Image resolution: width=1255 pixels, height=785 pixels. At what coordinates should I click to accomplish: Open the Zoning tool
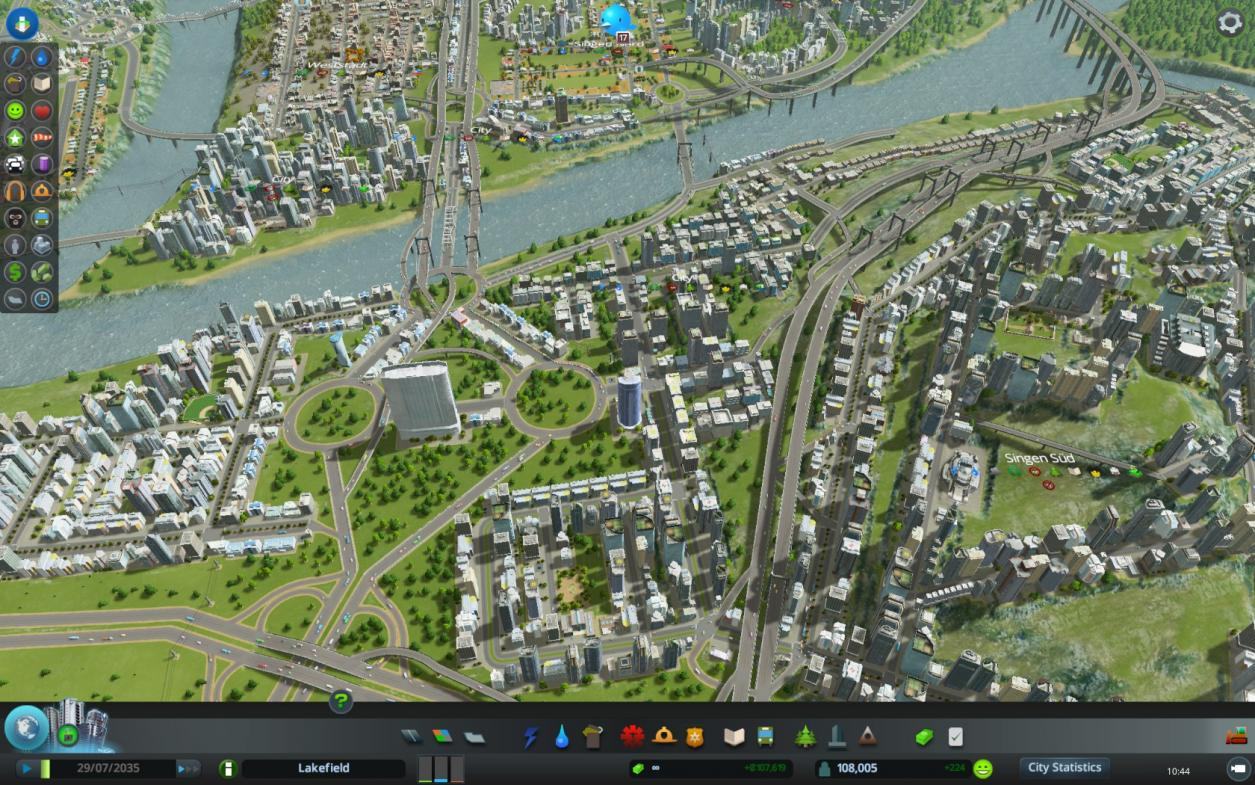pos(443,738)
